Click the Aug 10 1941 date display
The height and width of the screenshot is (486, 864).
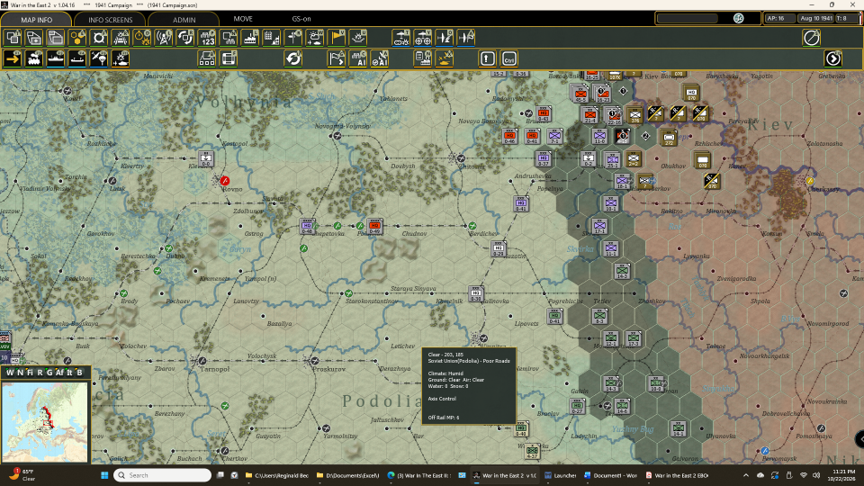(816, 18)
